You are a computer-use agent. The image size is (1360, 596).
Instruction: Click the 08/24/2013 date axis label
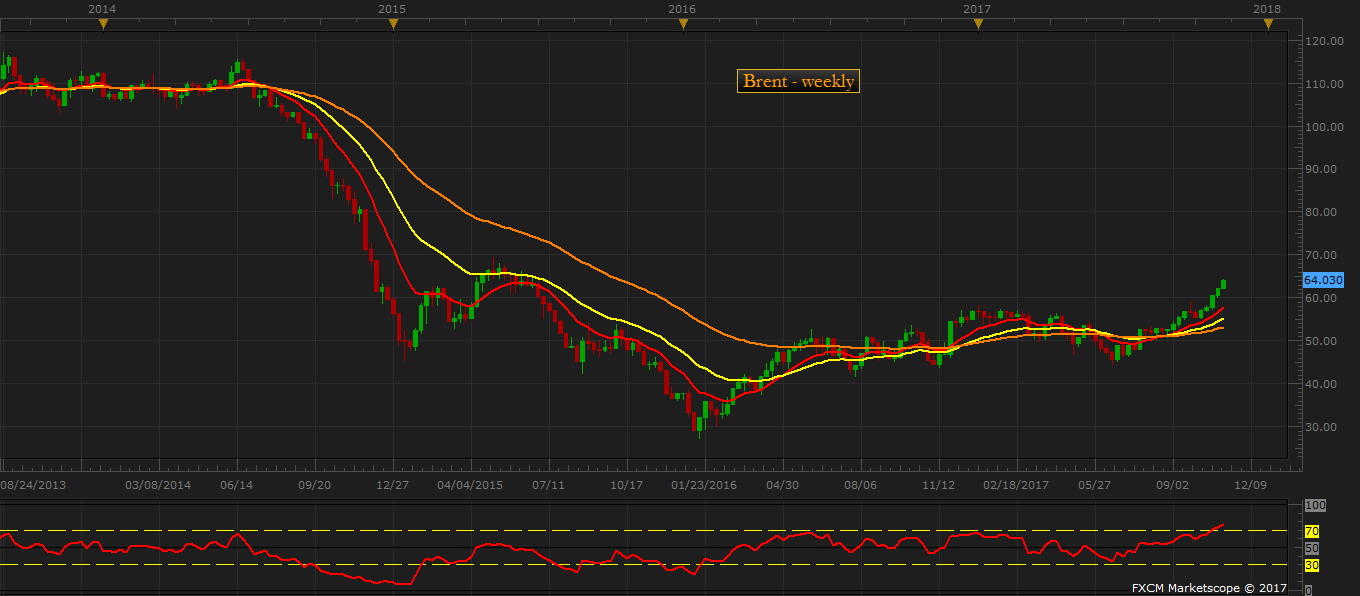(x=34, y=485)
